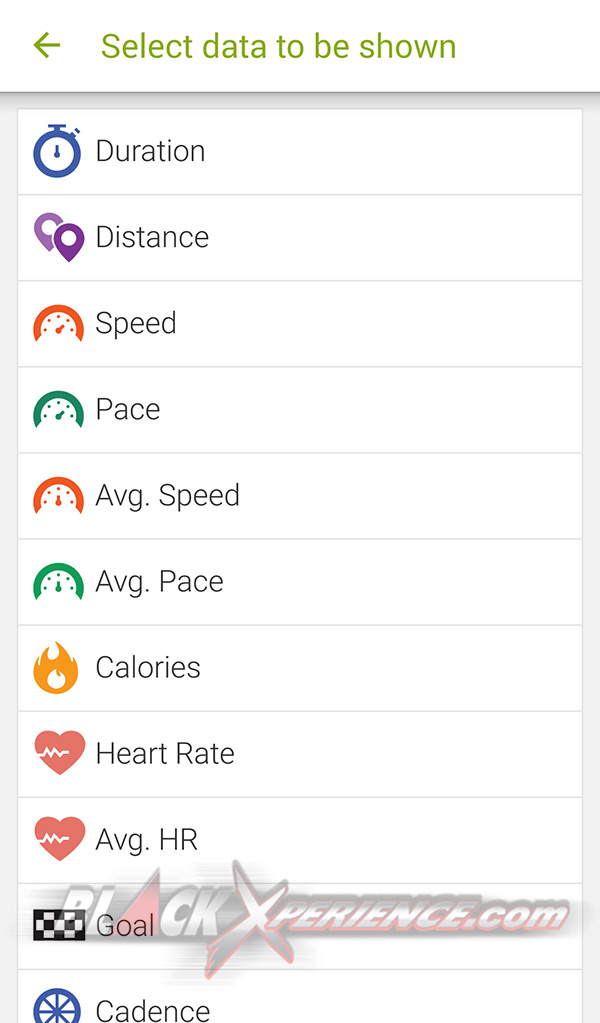Screen dimensions: 600x1023
Task: Choose Heart Rate from the list
Action: click(165, 754)
